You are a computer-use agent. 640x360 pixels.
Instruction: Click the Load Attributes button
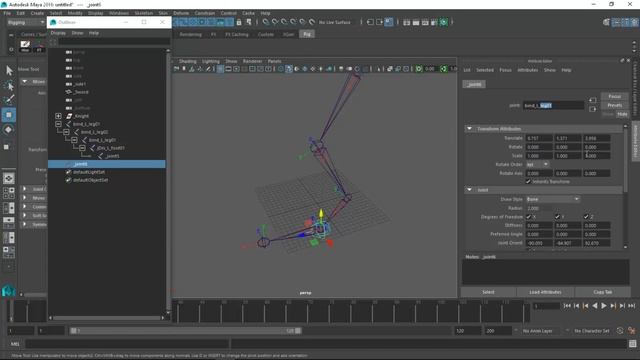[x=545, y=292]
